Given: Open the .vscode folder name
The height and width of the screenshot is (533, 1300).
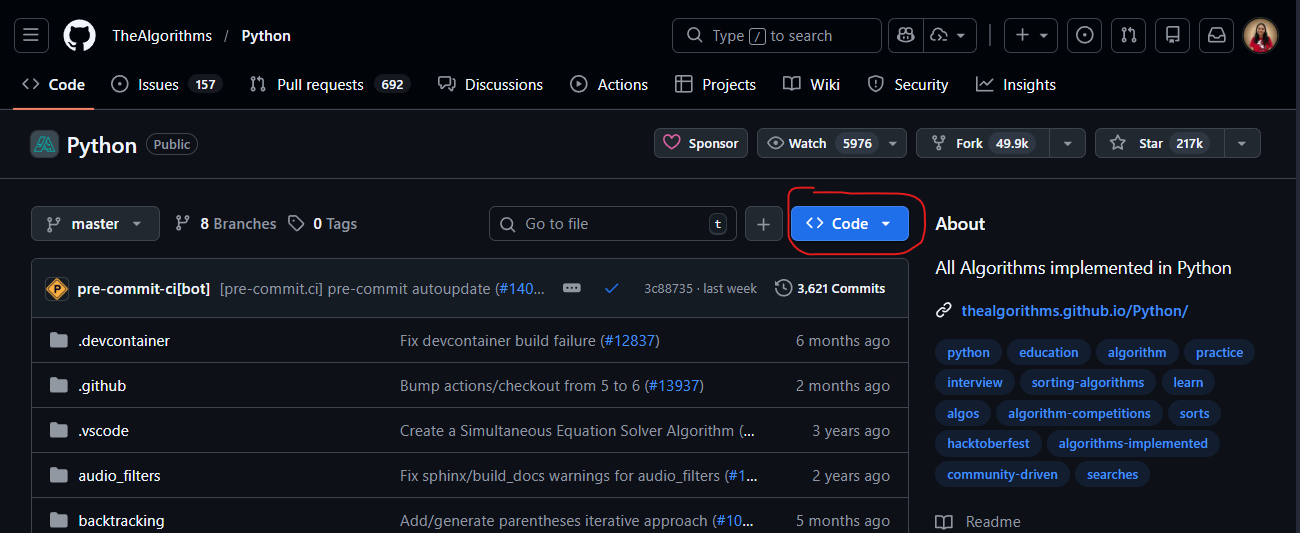Looking at the screenshot, I should tap(103, 431).
